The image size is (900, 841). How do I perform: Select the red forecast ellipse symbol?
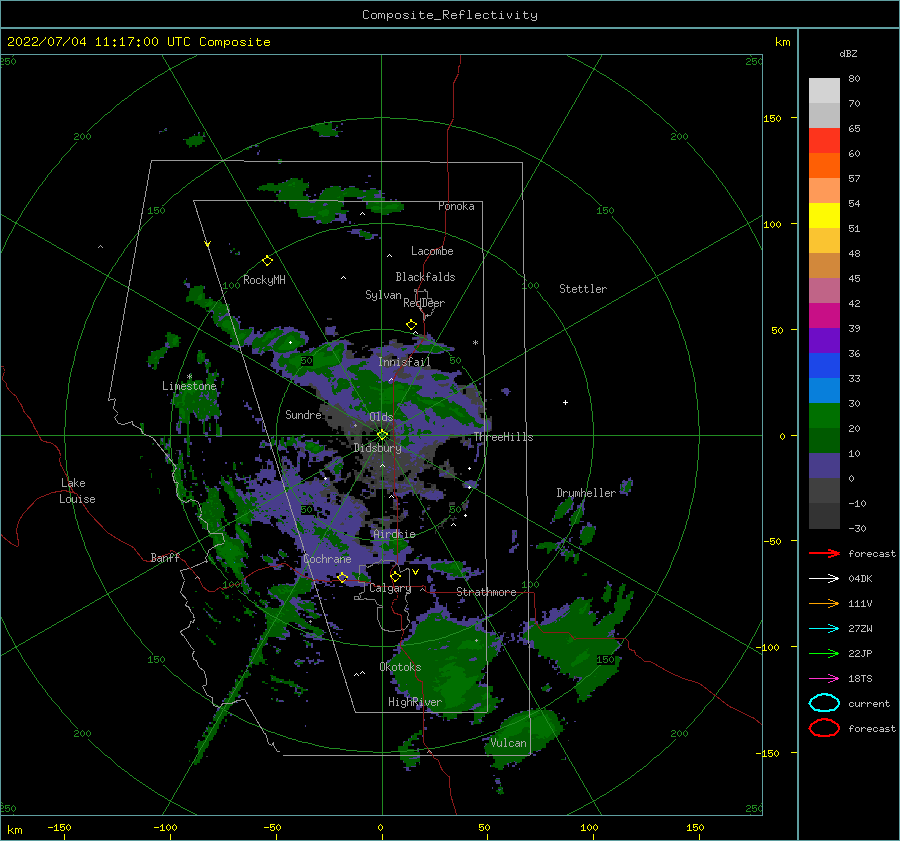pyautogui.click(x=824, y=728)
